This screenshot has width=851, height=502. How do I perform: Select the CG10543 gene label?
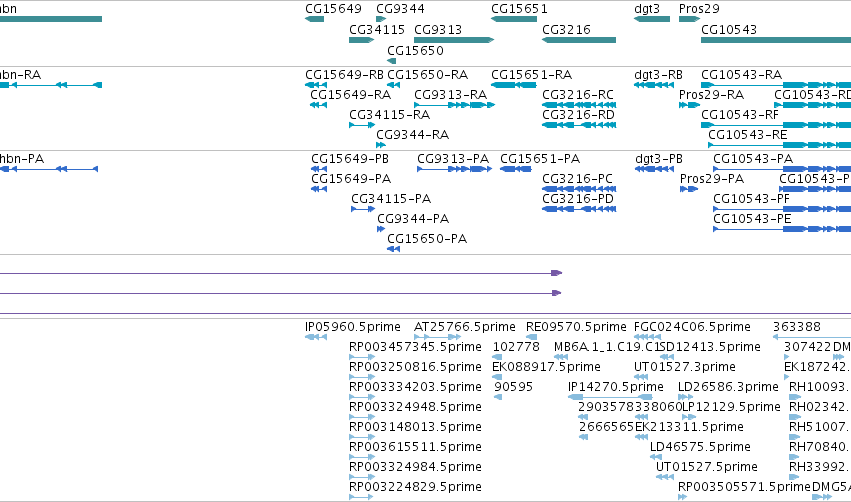(729, 29)
